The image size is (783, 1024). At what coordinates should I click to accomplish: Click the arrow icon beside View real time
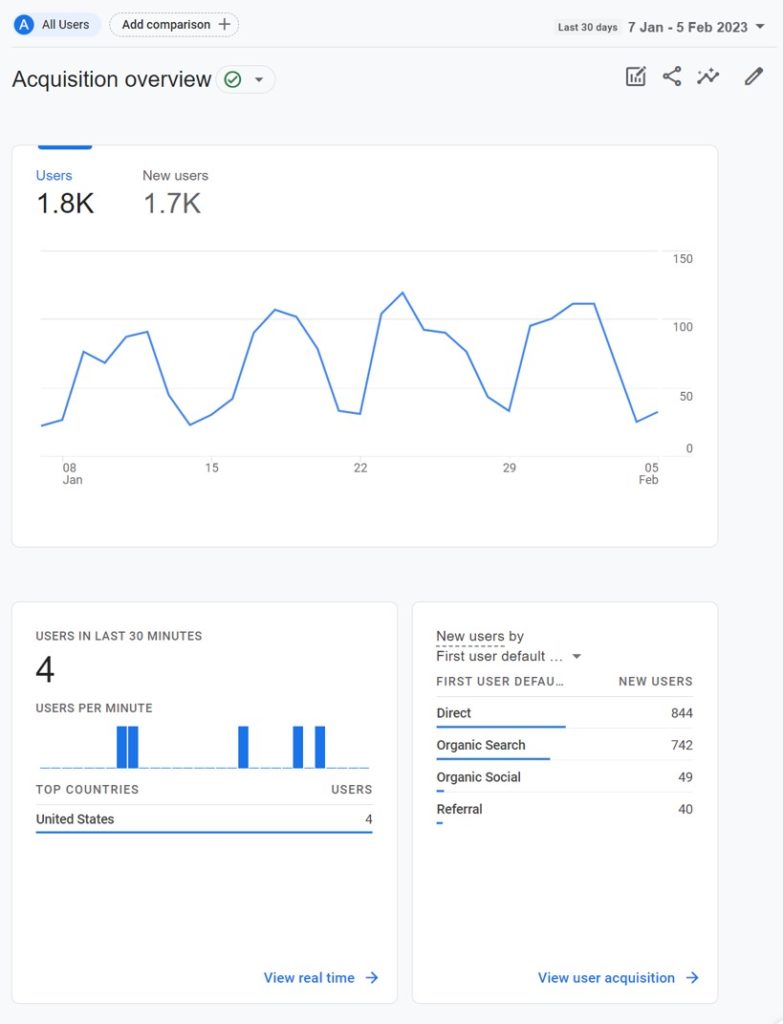[374, 978]
